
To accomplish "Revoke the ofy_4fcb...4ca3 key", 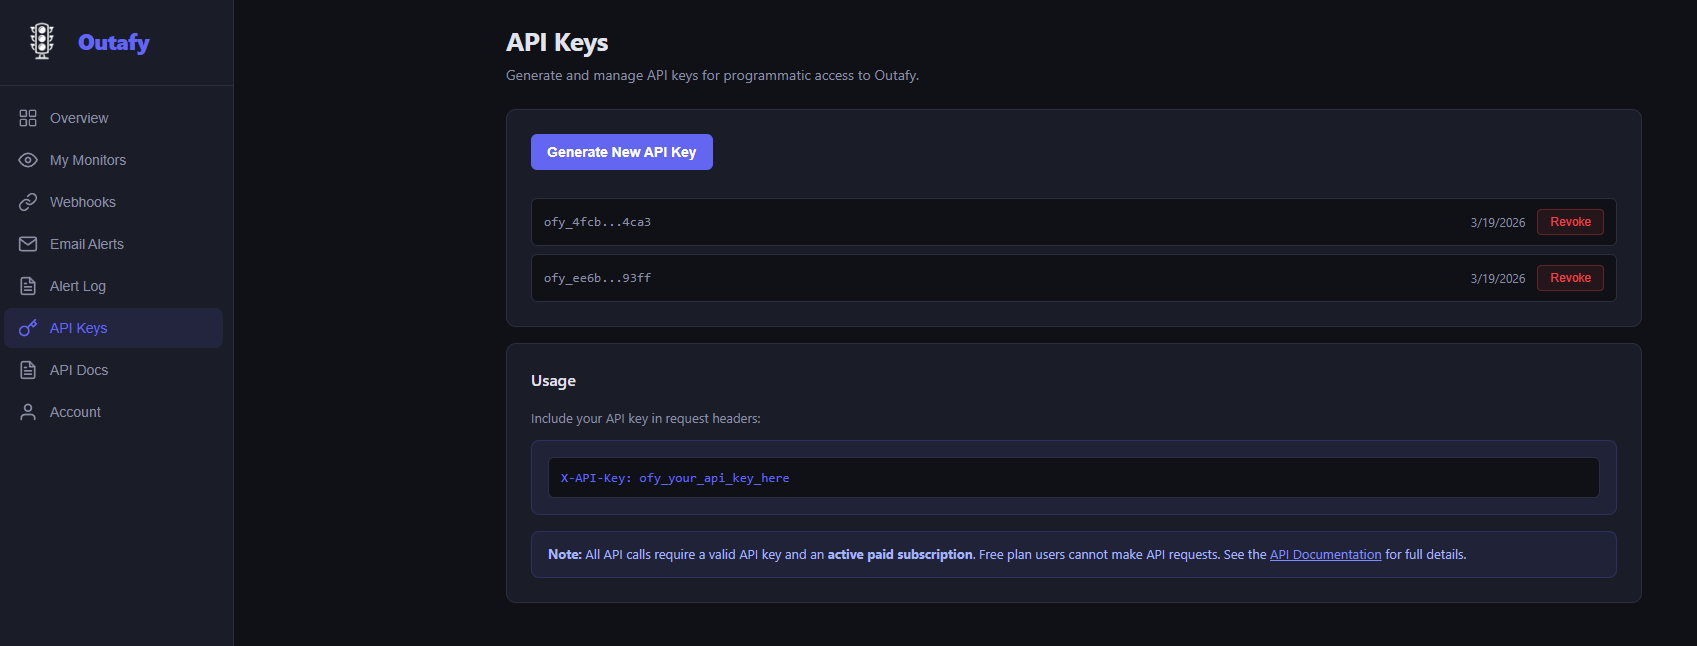I will [1570, 222].
